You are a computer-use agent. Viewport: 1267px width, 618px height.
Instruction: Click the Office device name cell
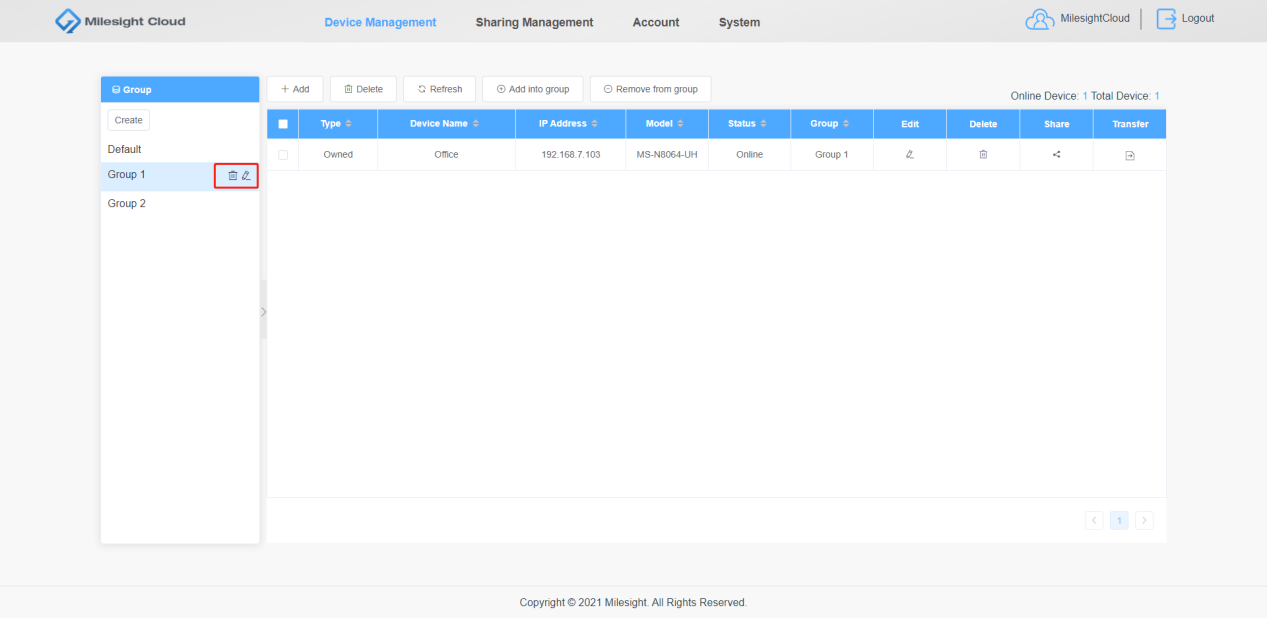coord(446,155)
